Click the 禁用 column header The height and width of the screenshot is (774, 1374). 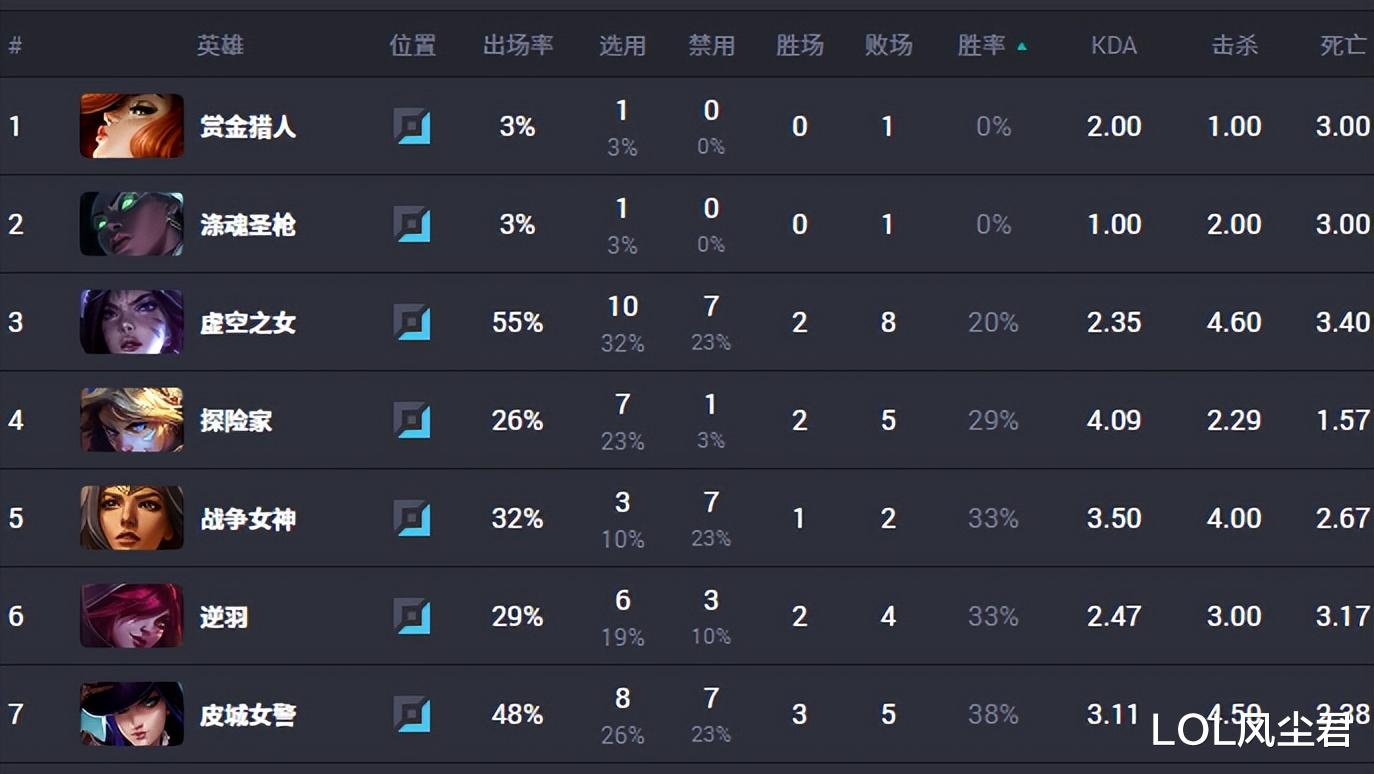(711, 46)
